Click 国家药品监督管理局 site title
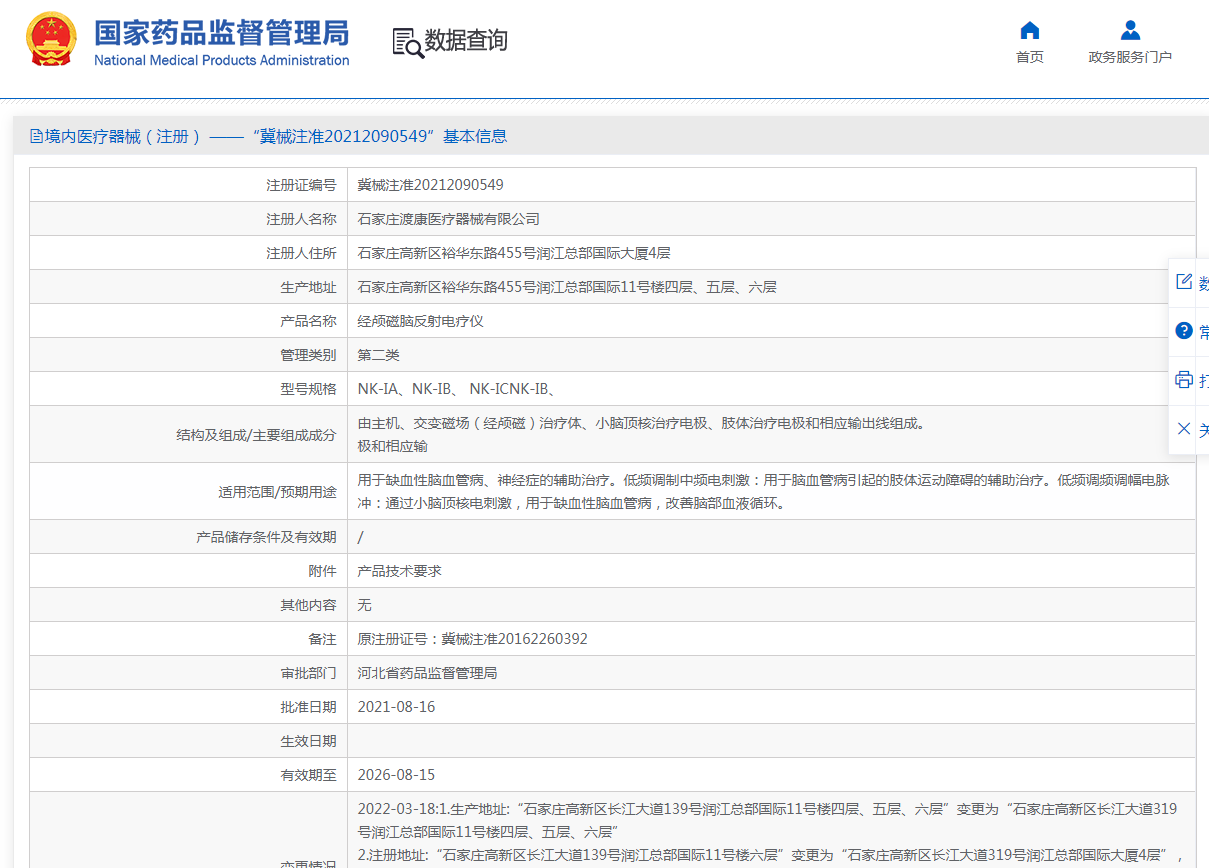The image size is (1209, 868). [x=222, y=32]
